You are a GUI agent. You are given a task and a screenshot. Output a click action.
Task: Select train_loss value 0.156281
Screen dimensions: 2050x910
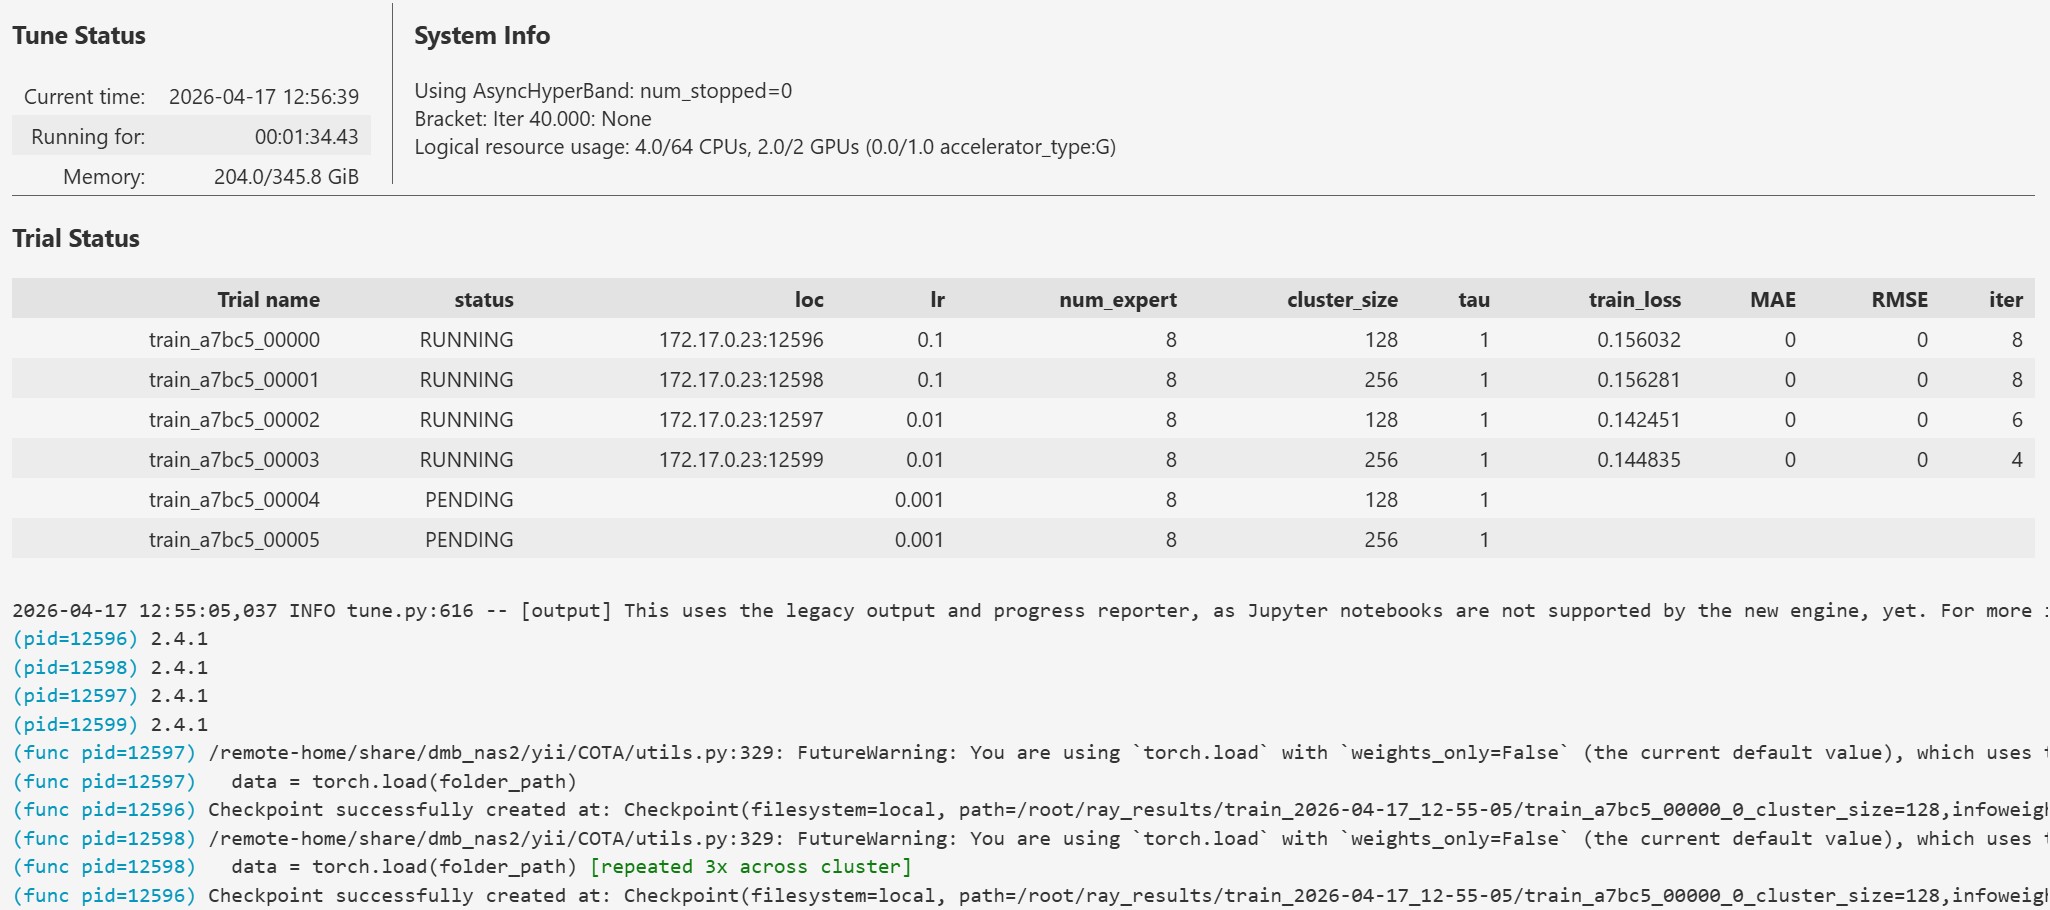[1639, 380]
